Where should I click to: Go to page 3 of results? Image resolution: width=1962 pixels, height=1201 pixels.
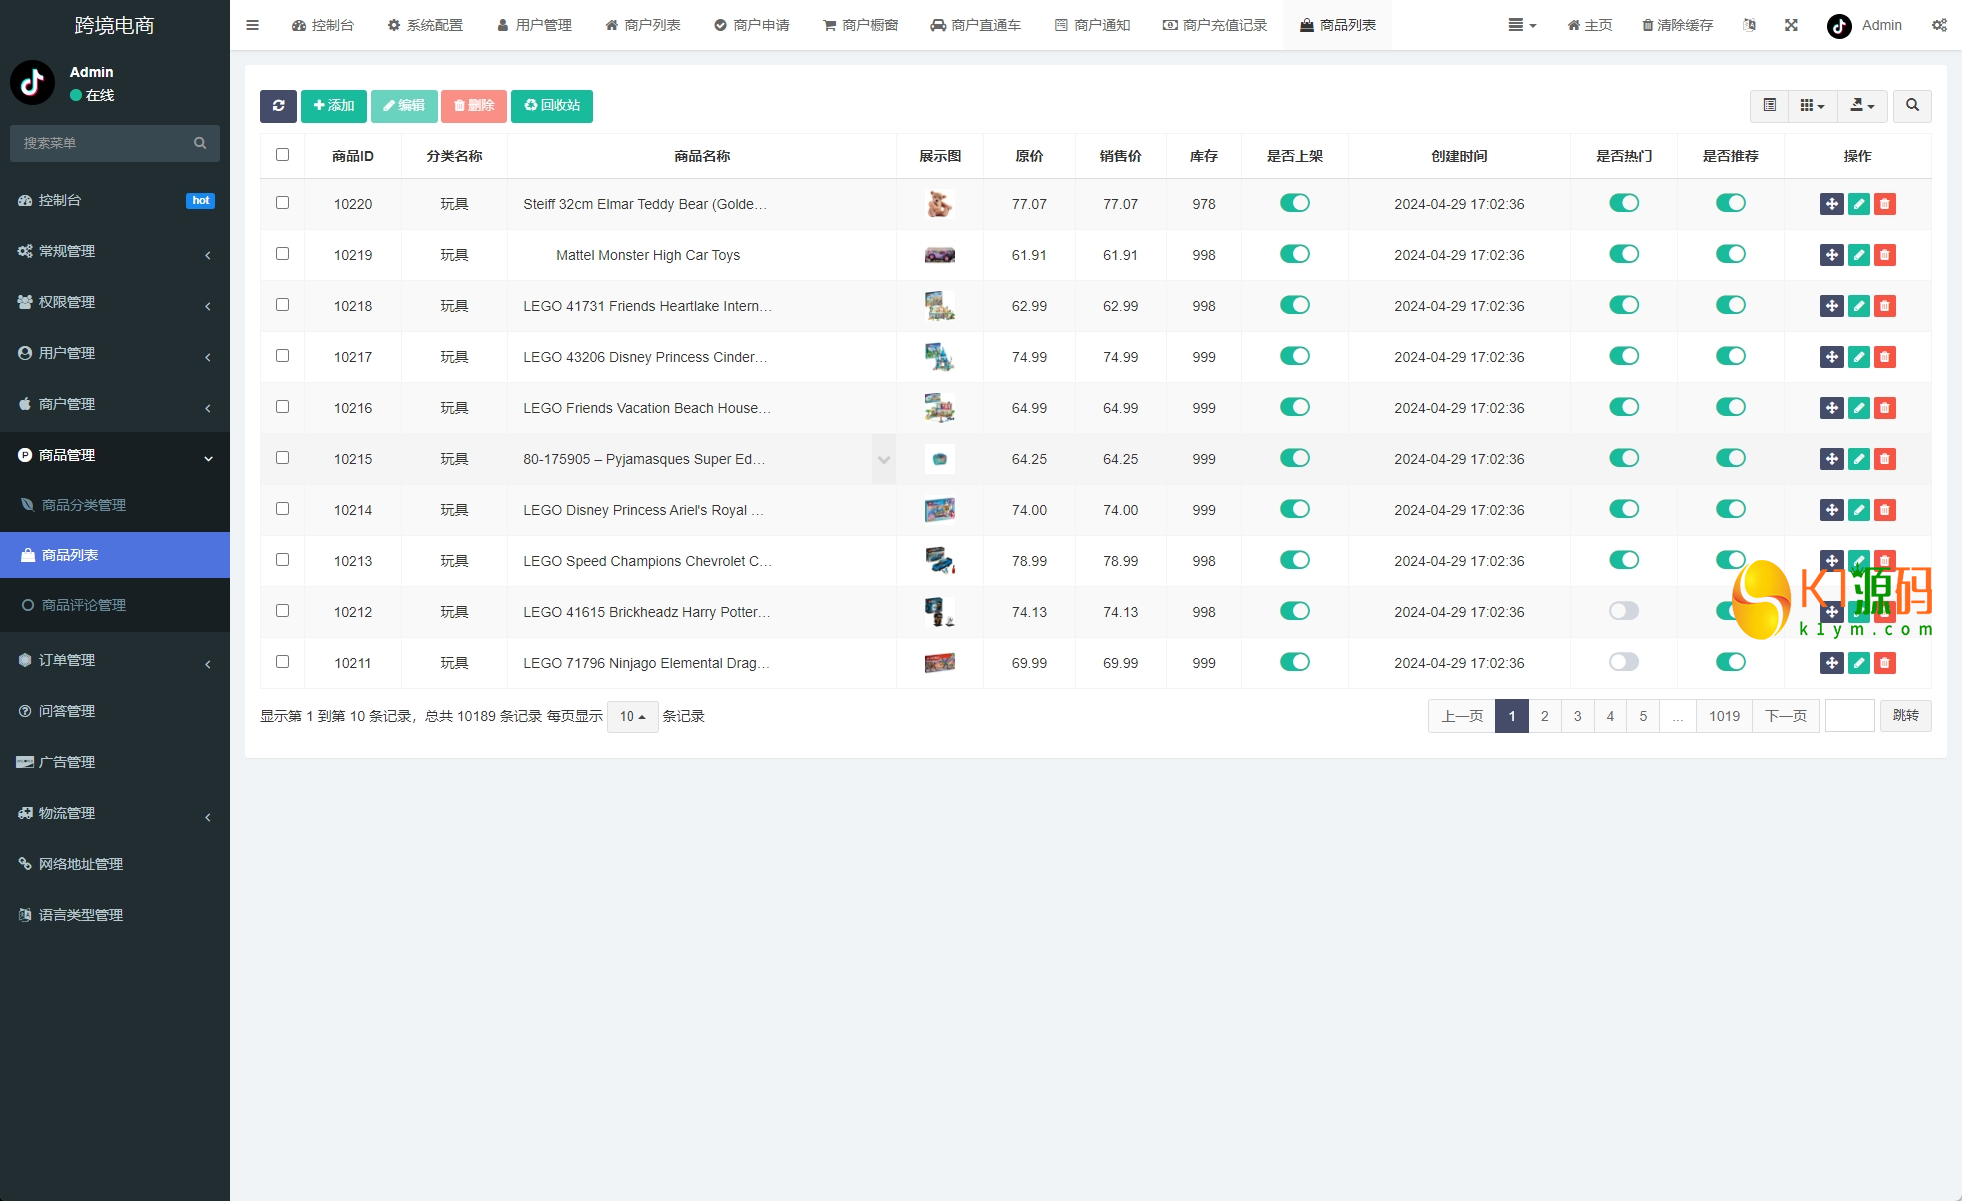tap(1577, 716)
